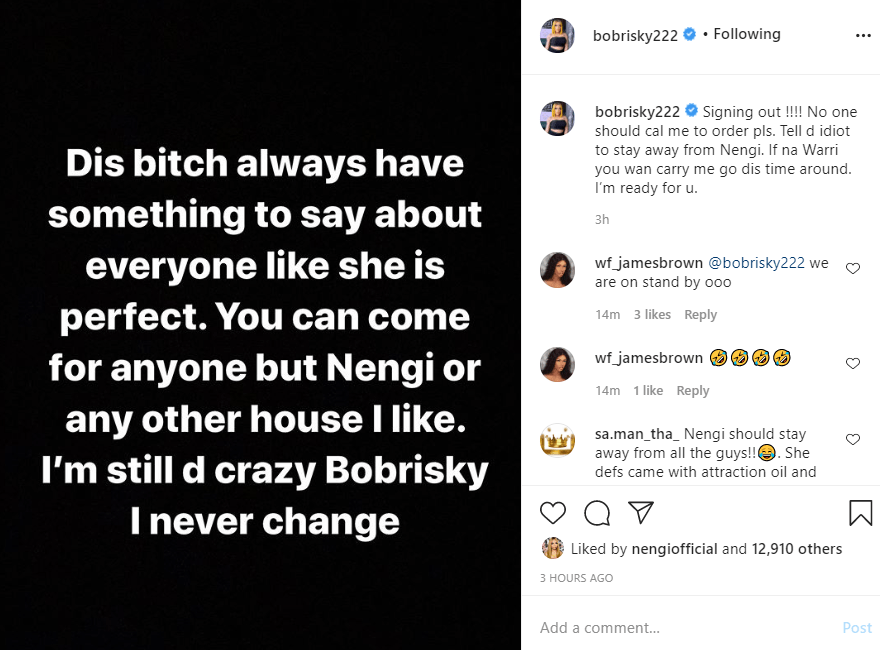
Task: Like wf_jamesbrown's 'on stand by' comment
Action: (x=853, y=268)
